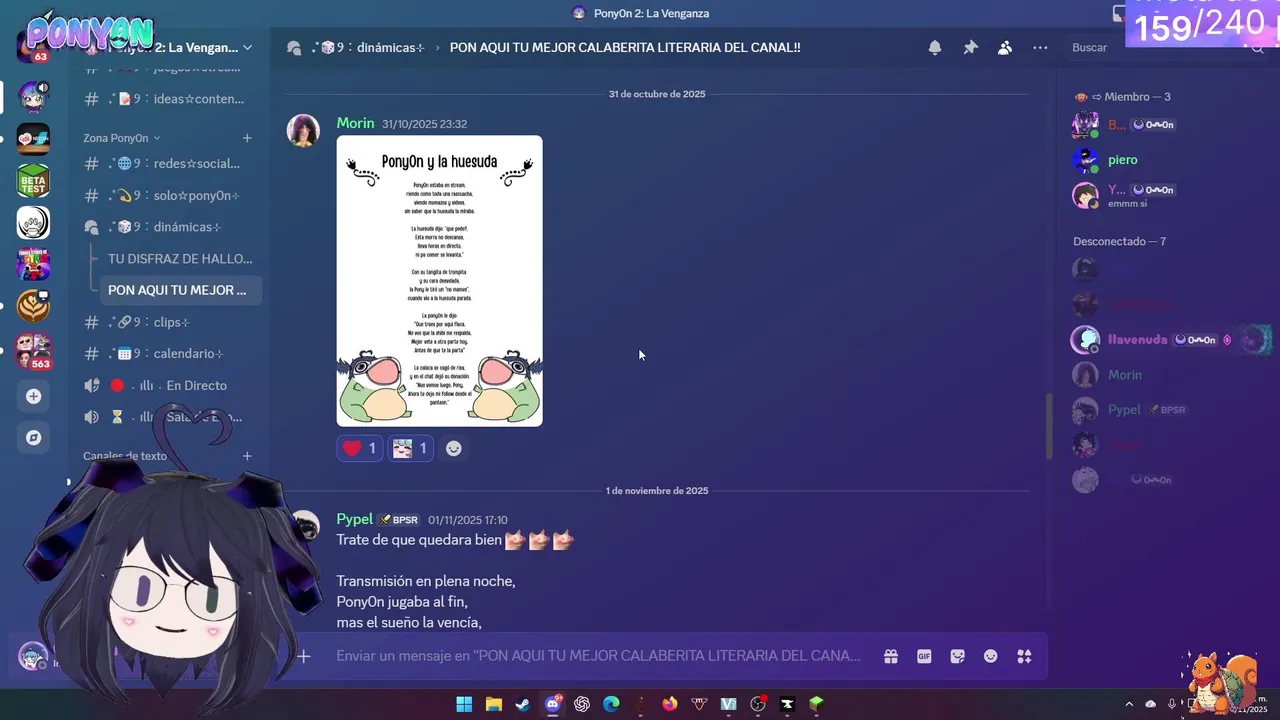Show hidden system tray icons chevron
The height and width of the screenshot is (720, 1280).
(x=1129, y=704)
